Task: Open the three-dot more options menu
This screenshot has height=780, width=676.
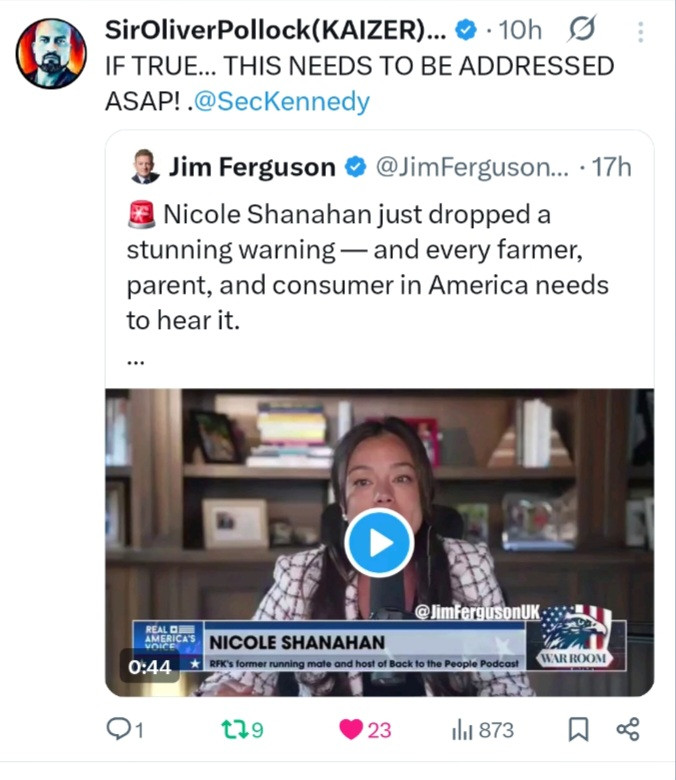Action: (x=641, y=32)
